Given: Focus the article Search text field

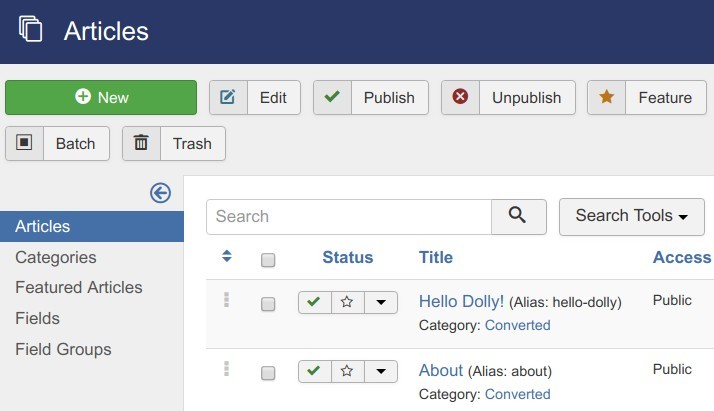Looking at the screenshot, I should (348, 216).
